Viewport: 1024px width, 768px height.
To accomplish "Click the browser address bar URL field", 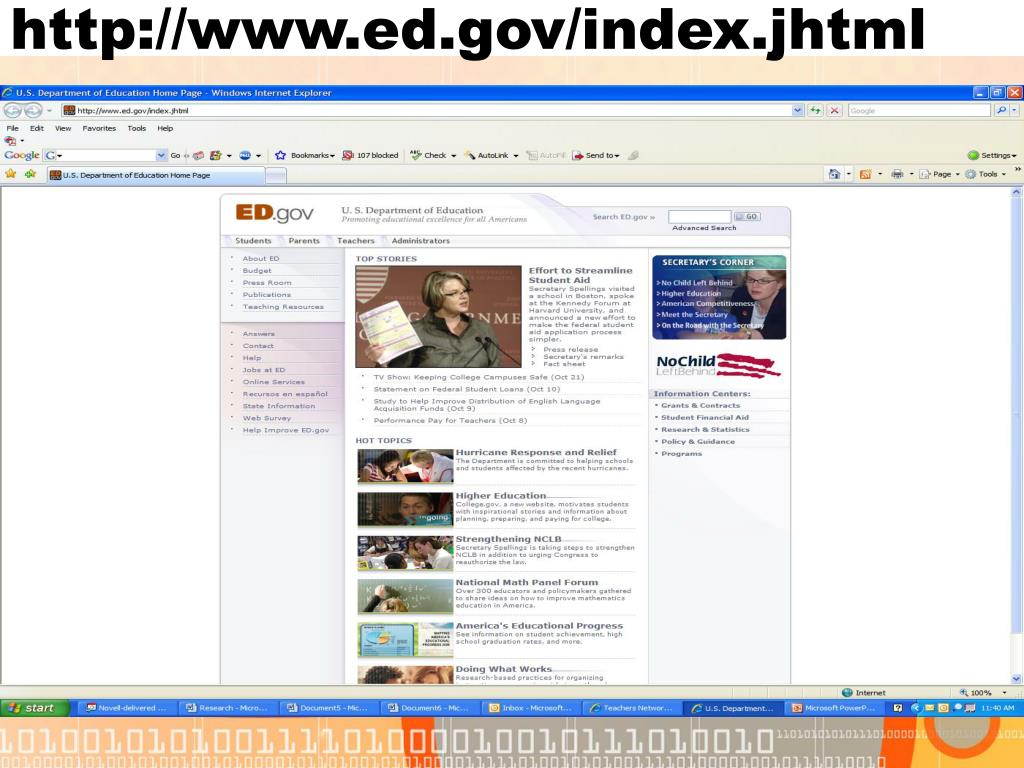I will [426, 110].
